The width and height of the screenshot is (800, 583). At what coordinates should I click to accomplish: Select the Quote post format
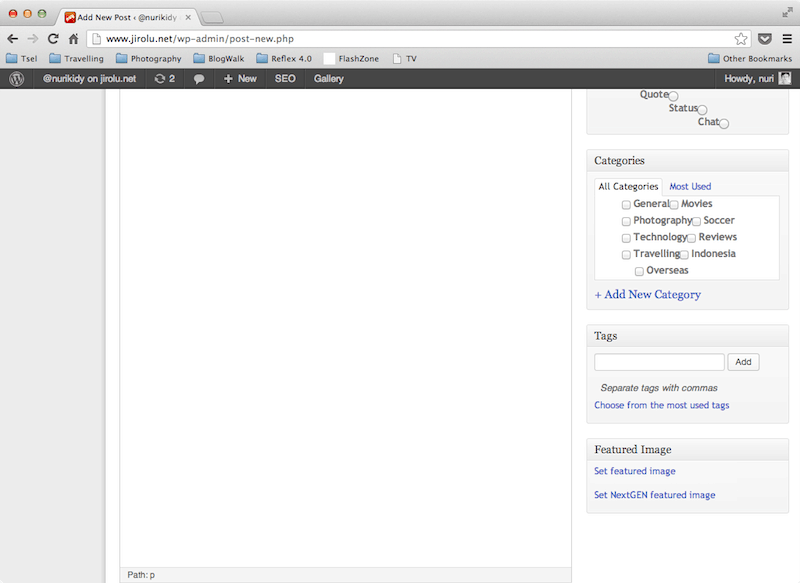673,96
